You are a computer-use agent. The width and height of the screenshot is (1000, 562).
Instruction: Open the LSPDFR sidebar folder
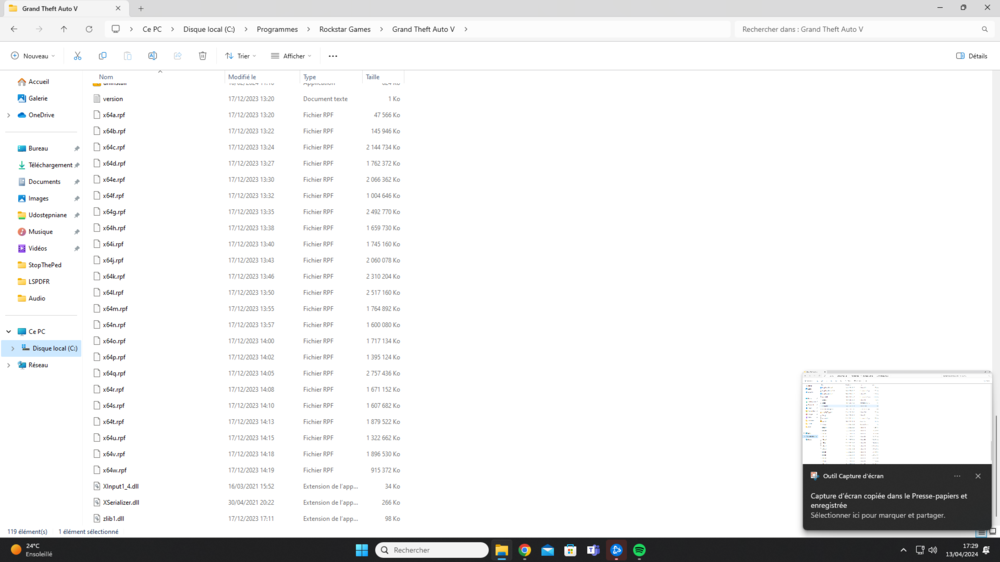pos(39,281)
